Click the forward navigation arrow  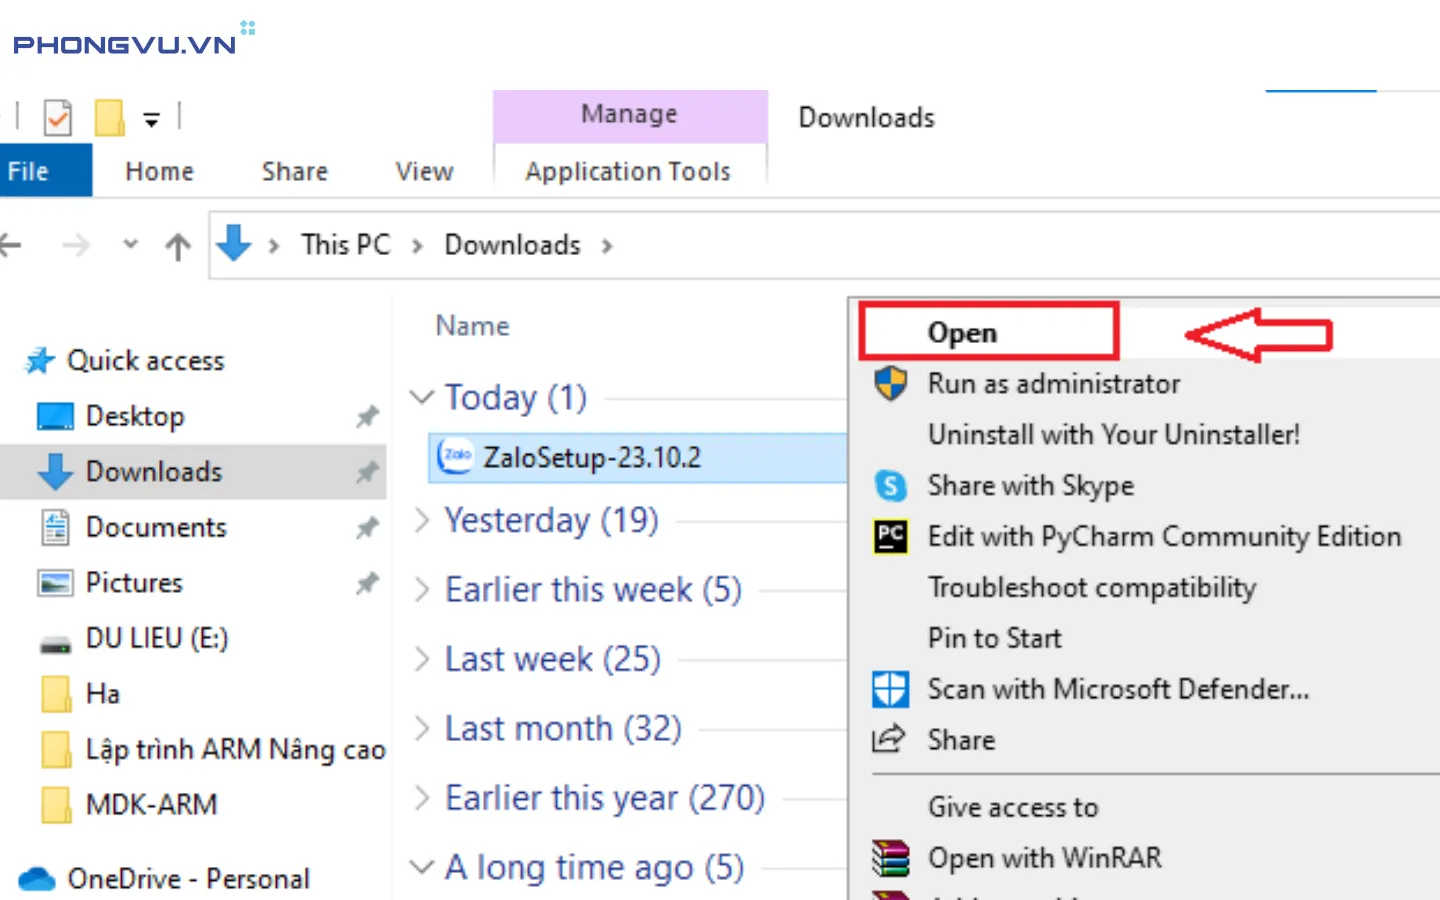tap(76, 245)
